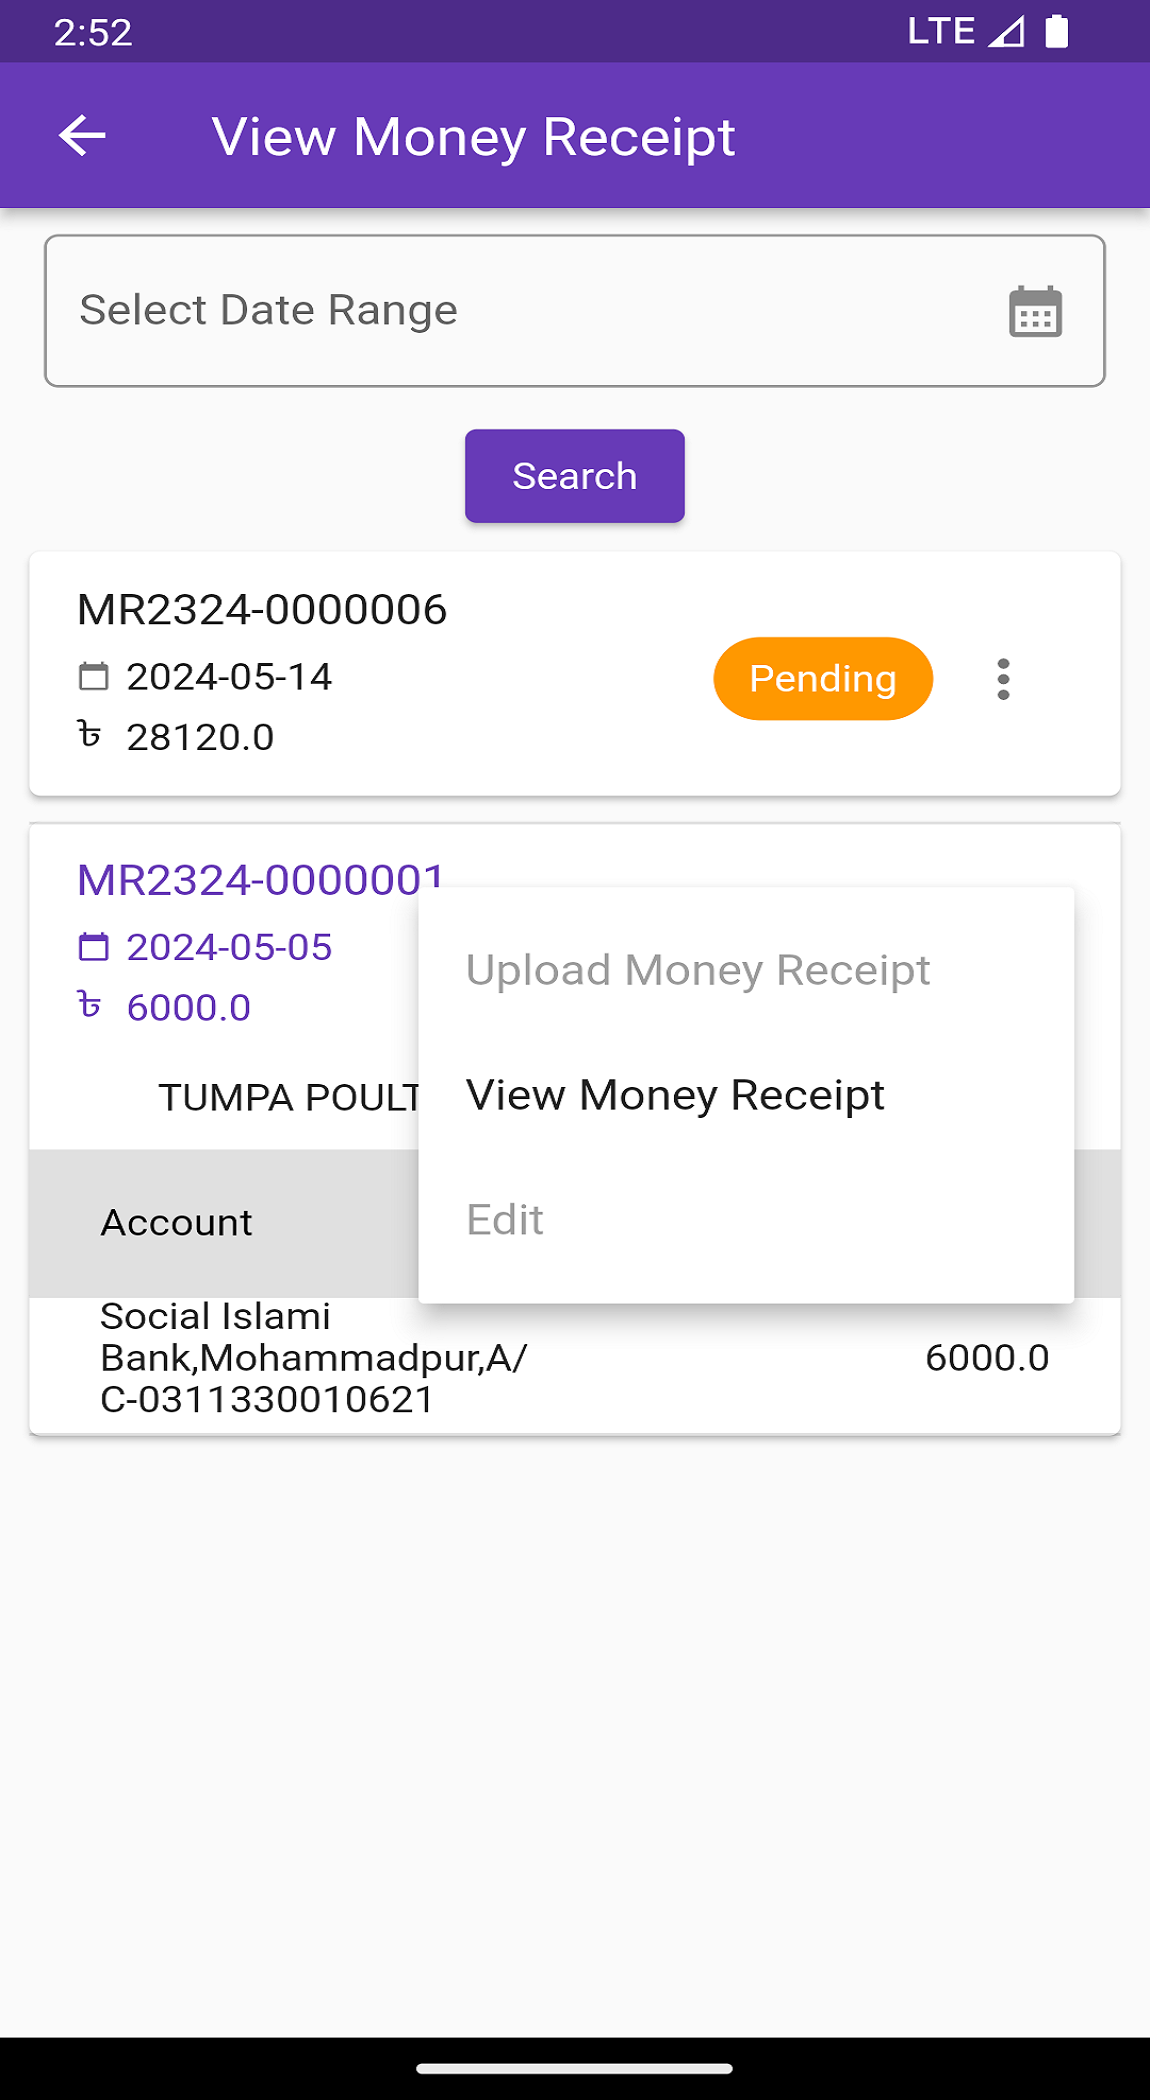Tap the battery icon in status bar
The width and height of the screenshot is (1150, 2100).
1056,32
